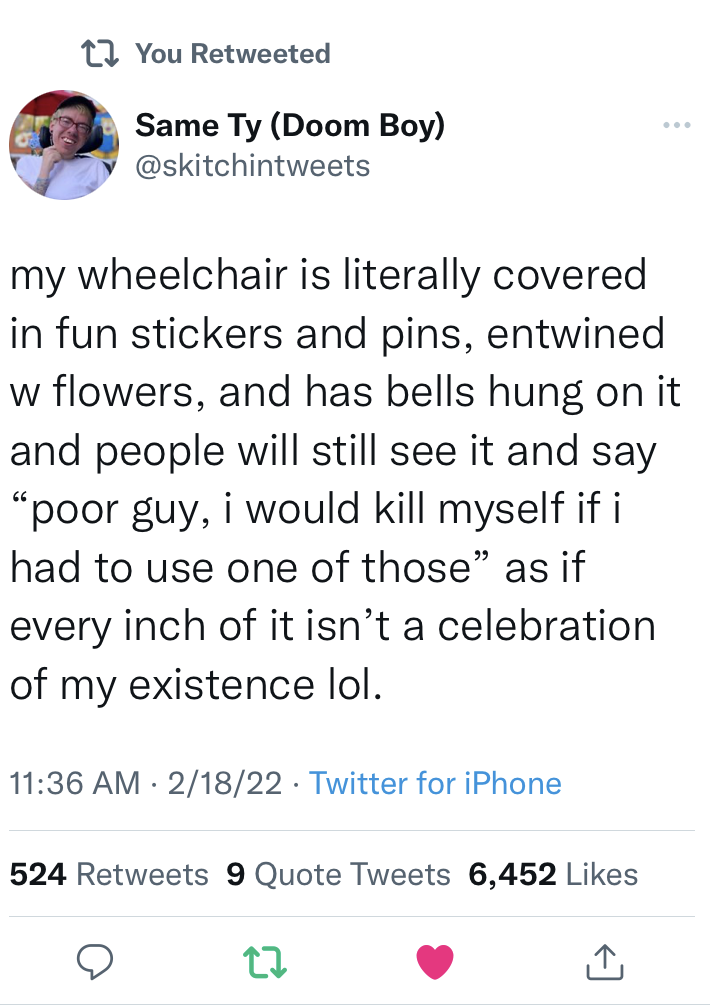Show the 6,452 Likes list
Screen dimensions: 710x1008
click(553, 874)
